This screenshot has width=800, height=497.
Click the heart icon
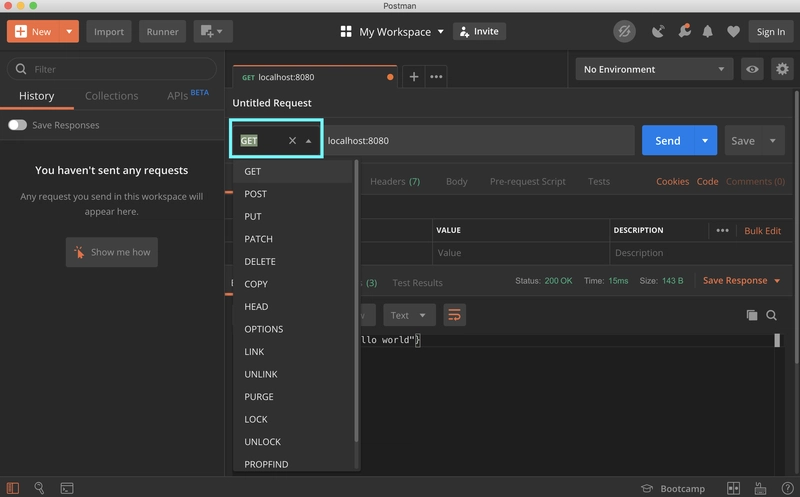(x=733, y=32)
